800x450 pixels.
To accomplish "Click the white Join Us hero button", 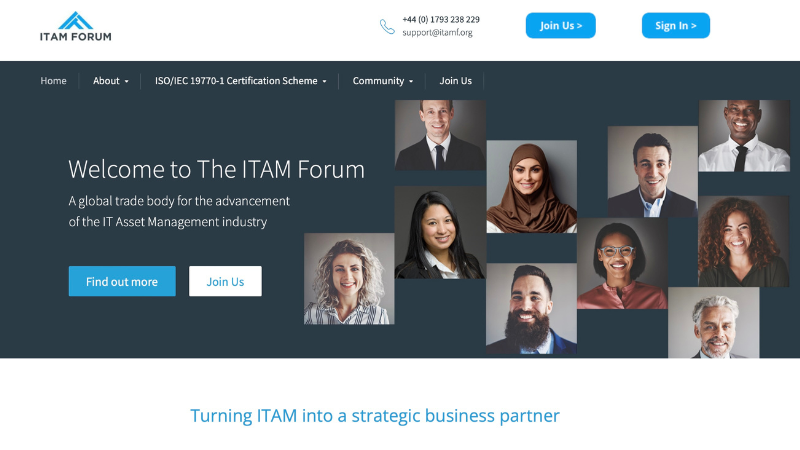I will [x=225, y=281].
